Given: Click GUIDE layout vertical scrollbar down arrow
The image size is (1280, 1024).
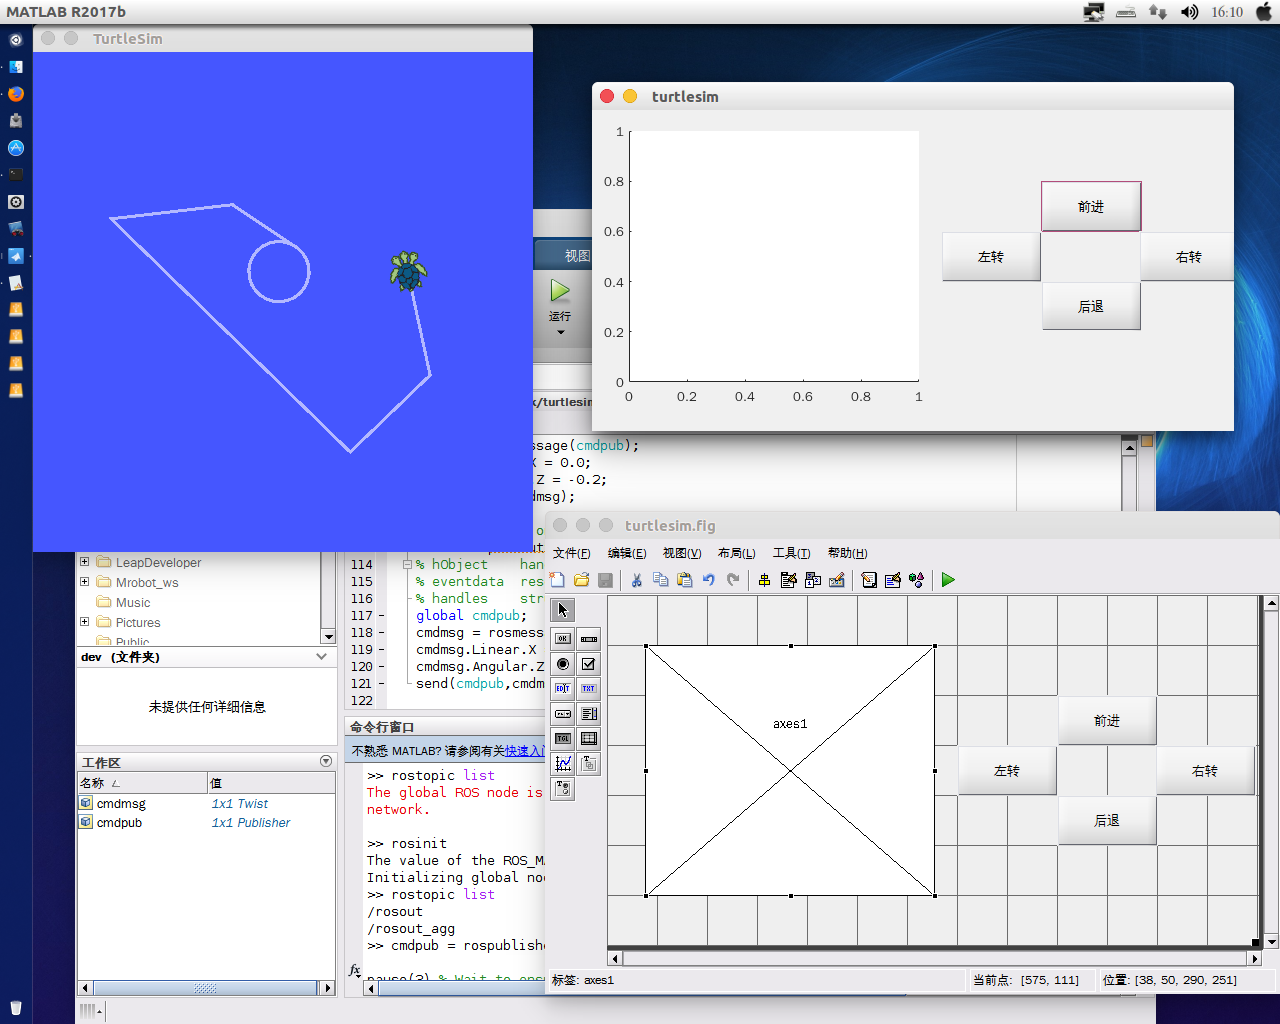Looking at the screenshot, I should coord(1271,941).
